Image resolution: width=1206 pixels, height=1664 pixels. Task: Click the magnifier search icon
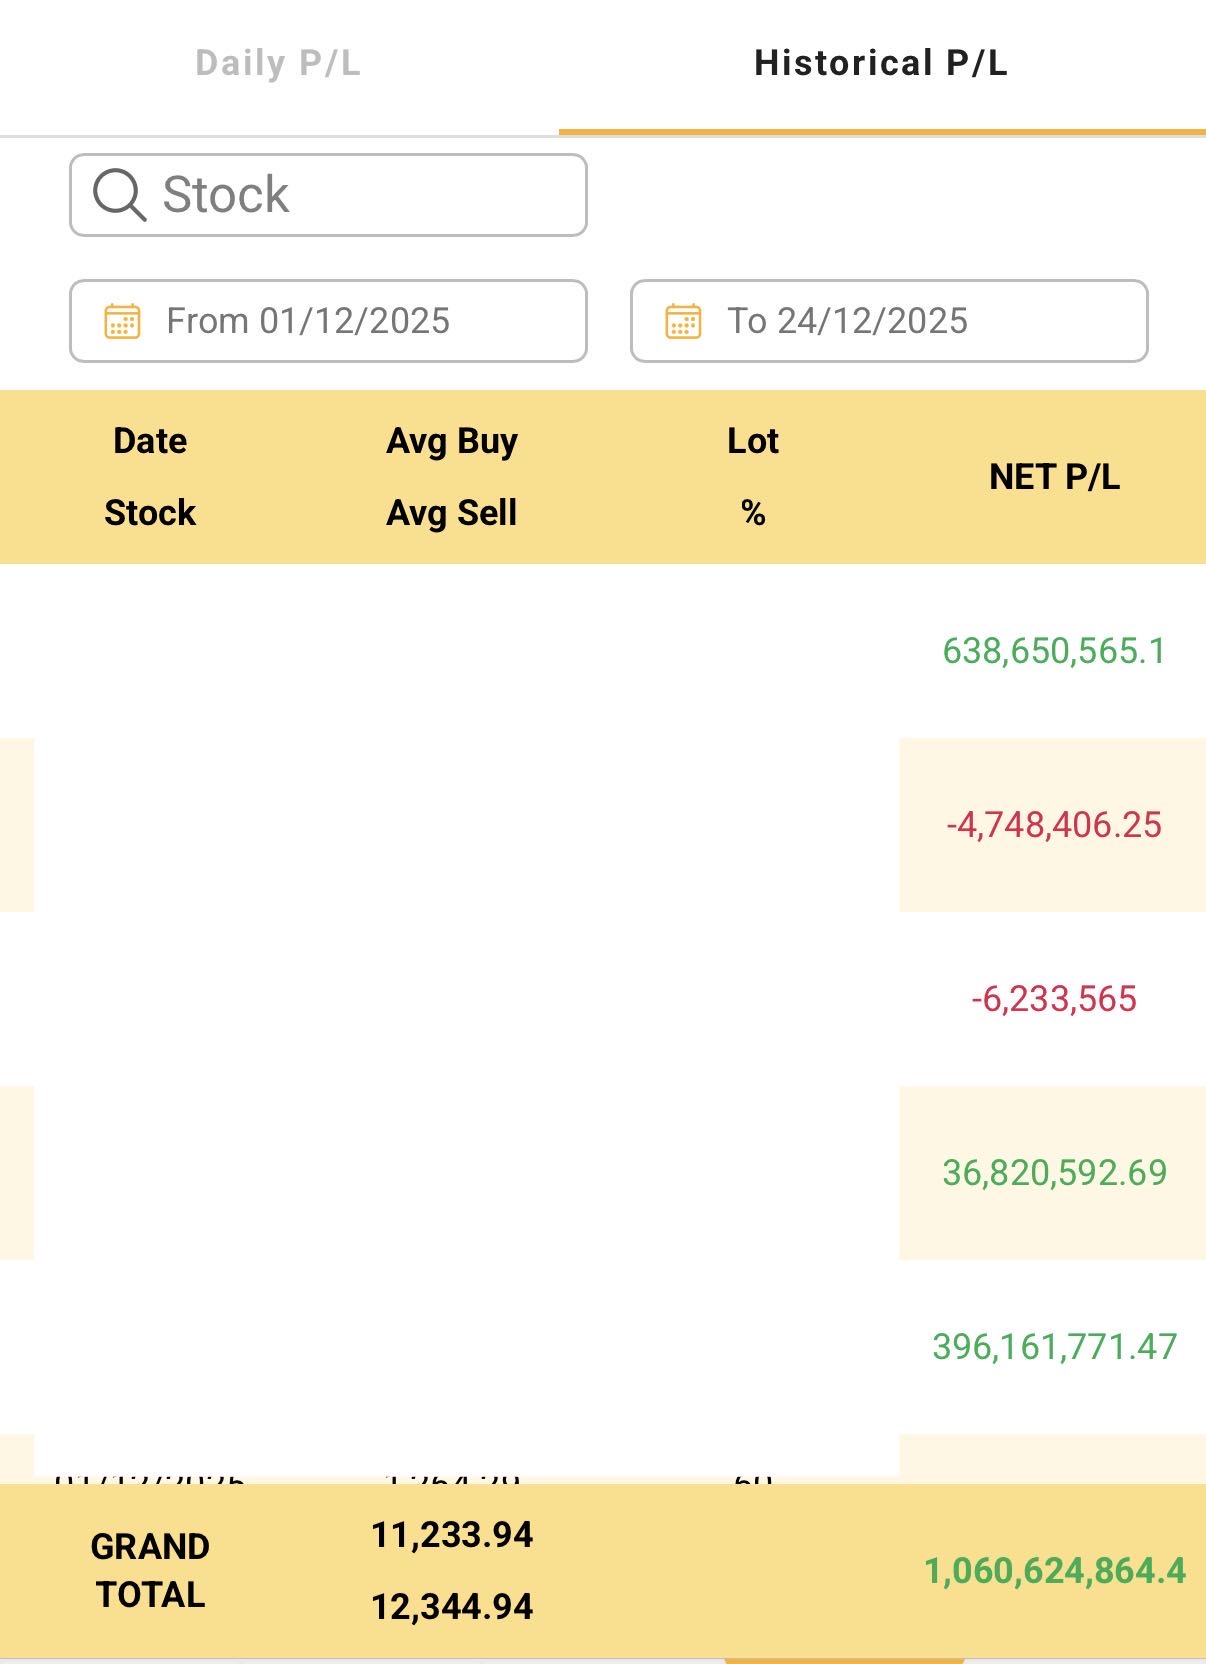(119, 194)
